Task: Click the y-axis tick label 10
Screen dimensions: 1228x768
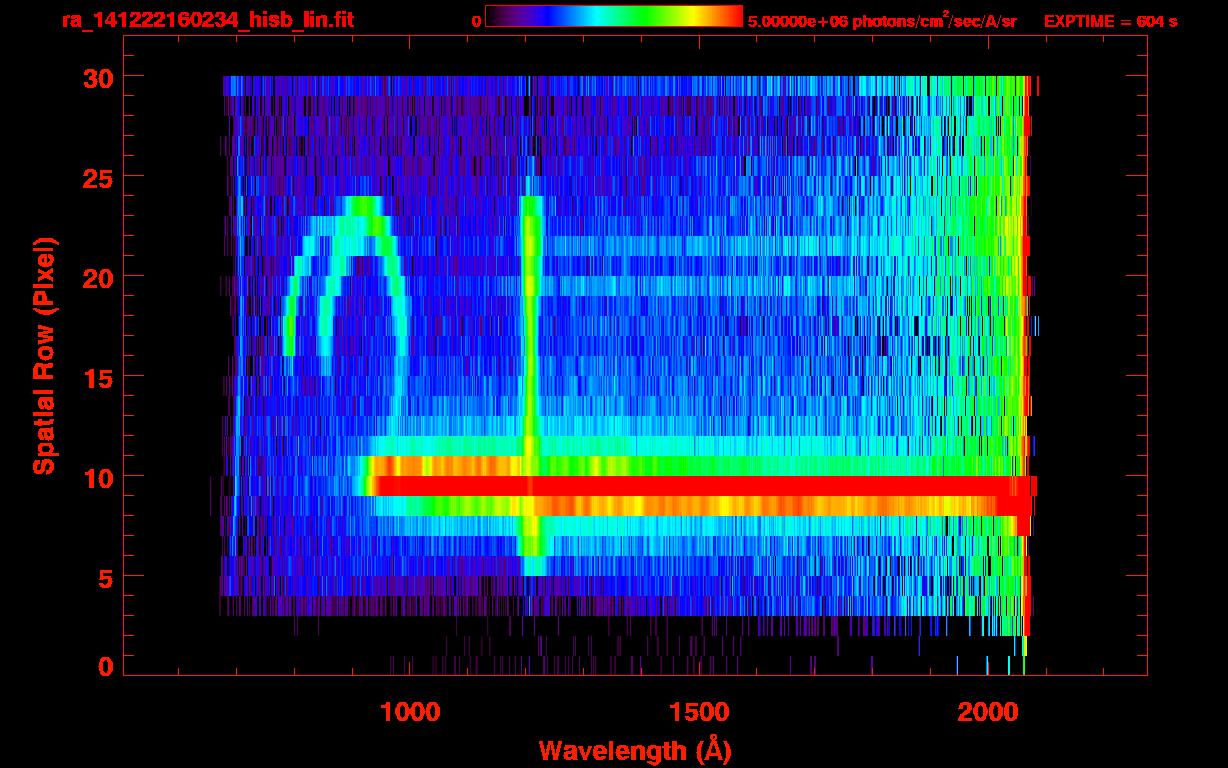Action: click(98, 477)
